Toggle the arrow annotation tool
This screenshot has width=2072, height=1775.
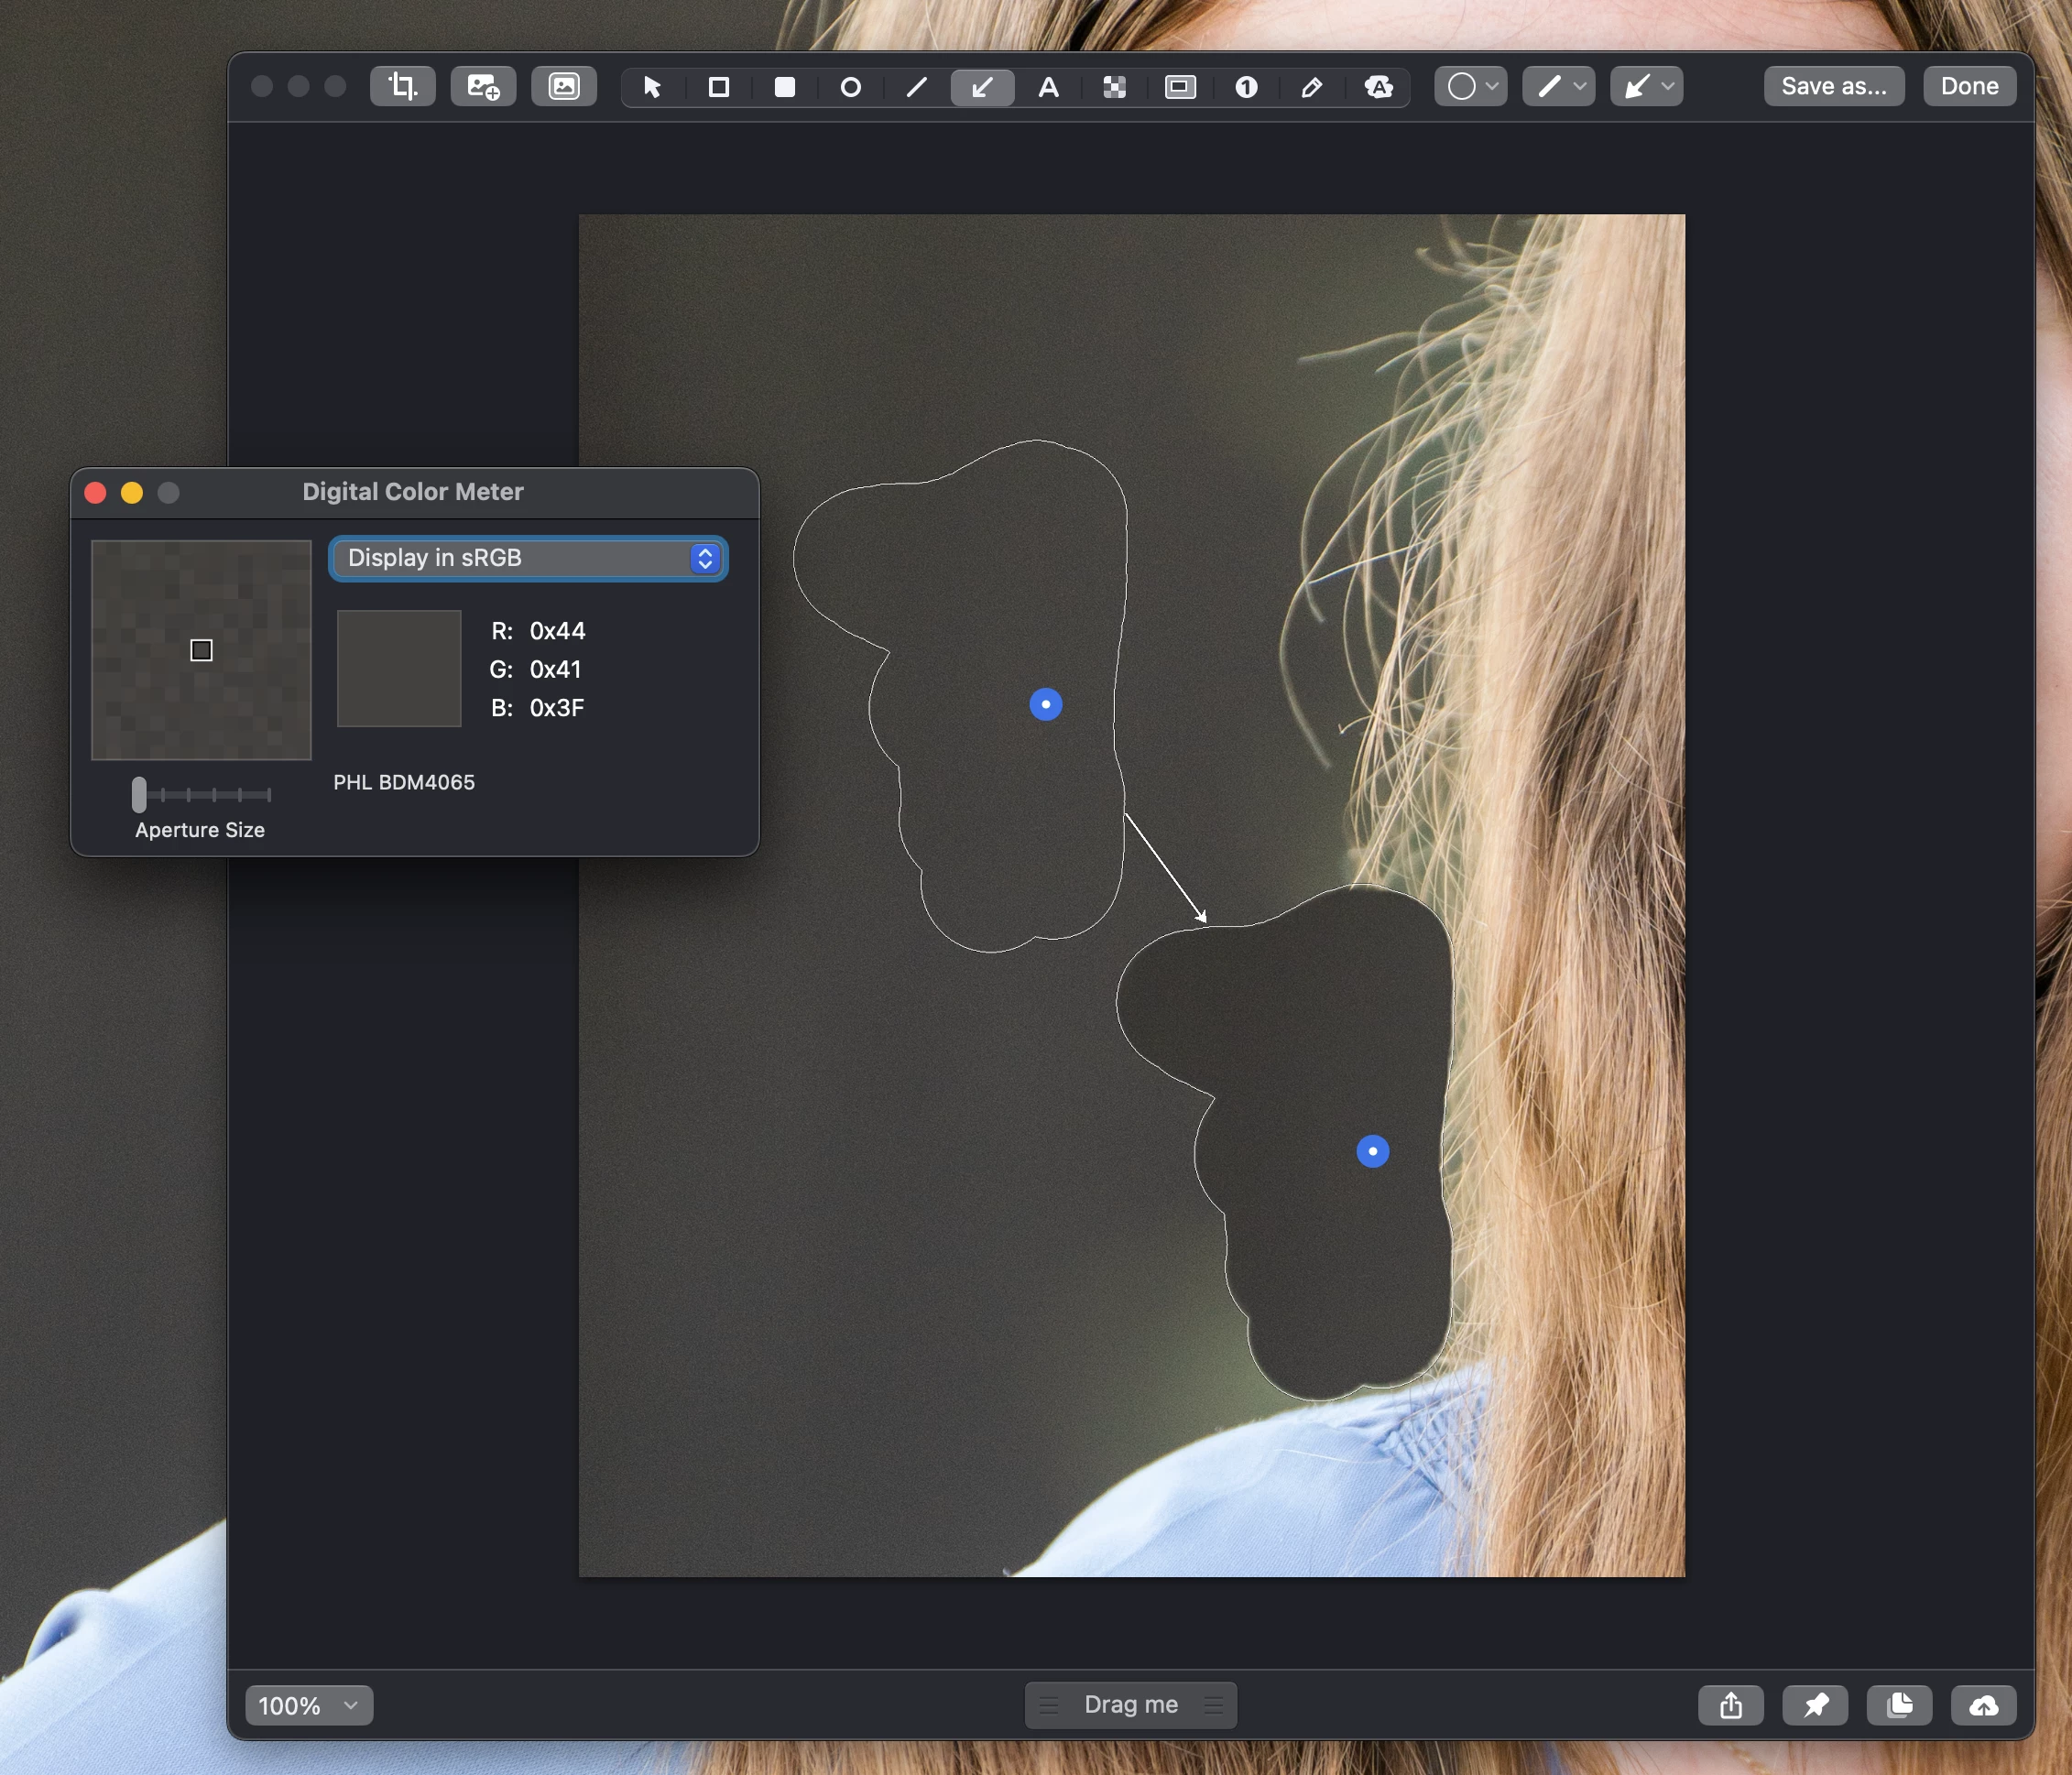point(982,88)
